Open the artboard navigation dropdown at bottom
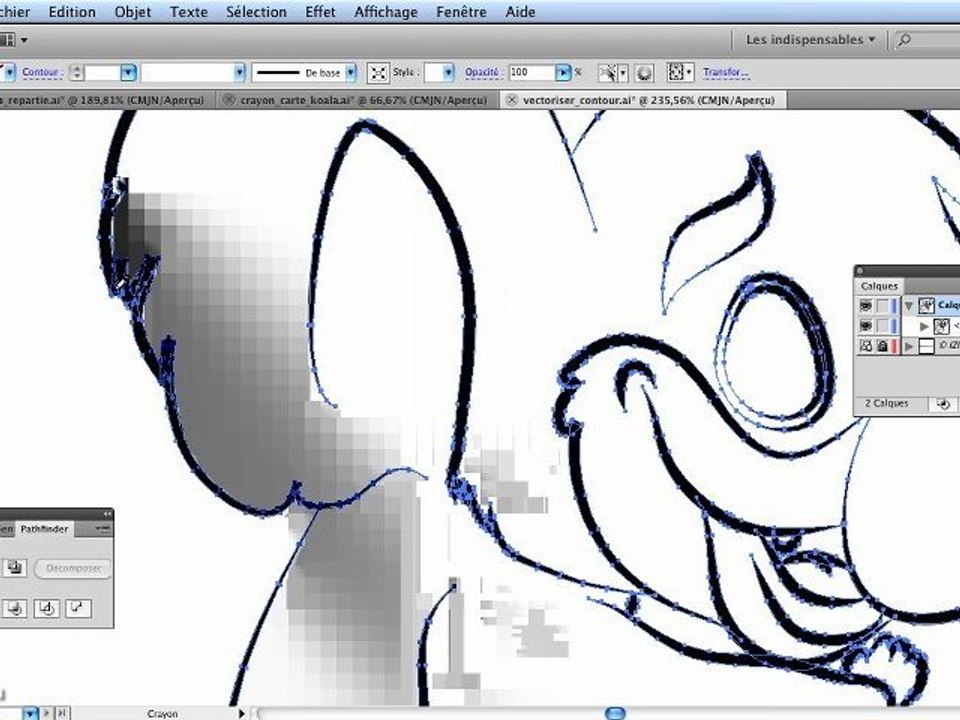 click(30, 713)
